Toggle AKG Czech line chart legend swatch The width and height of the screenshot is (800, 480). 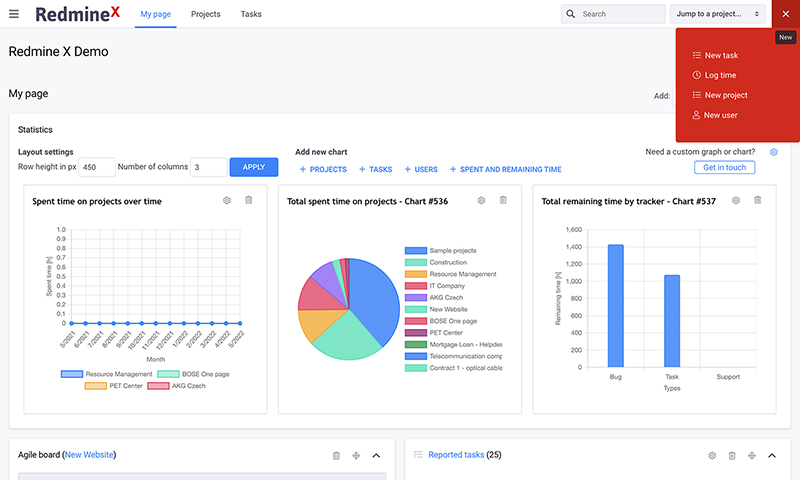(x=158, y=386)
